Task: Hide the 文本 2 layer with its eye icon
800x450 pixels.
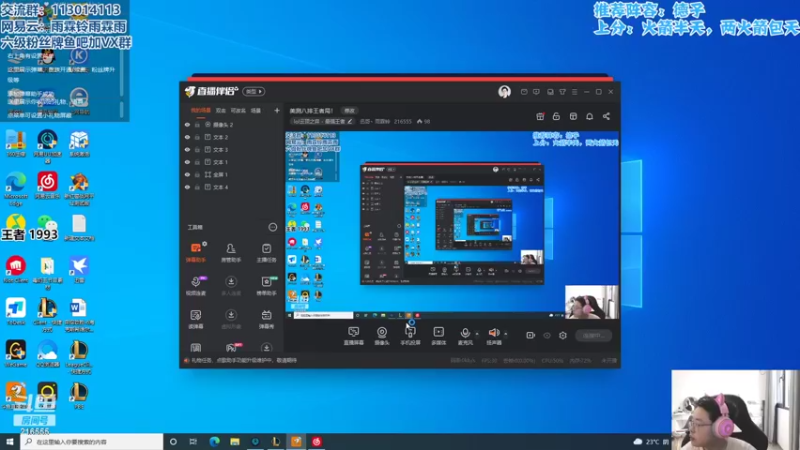Action: (x=187, y=137)
